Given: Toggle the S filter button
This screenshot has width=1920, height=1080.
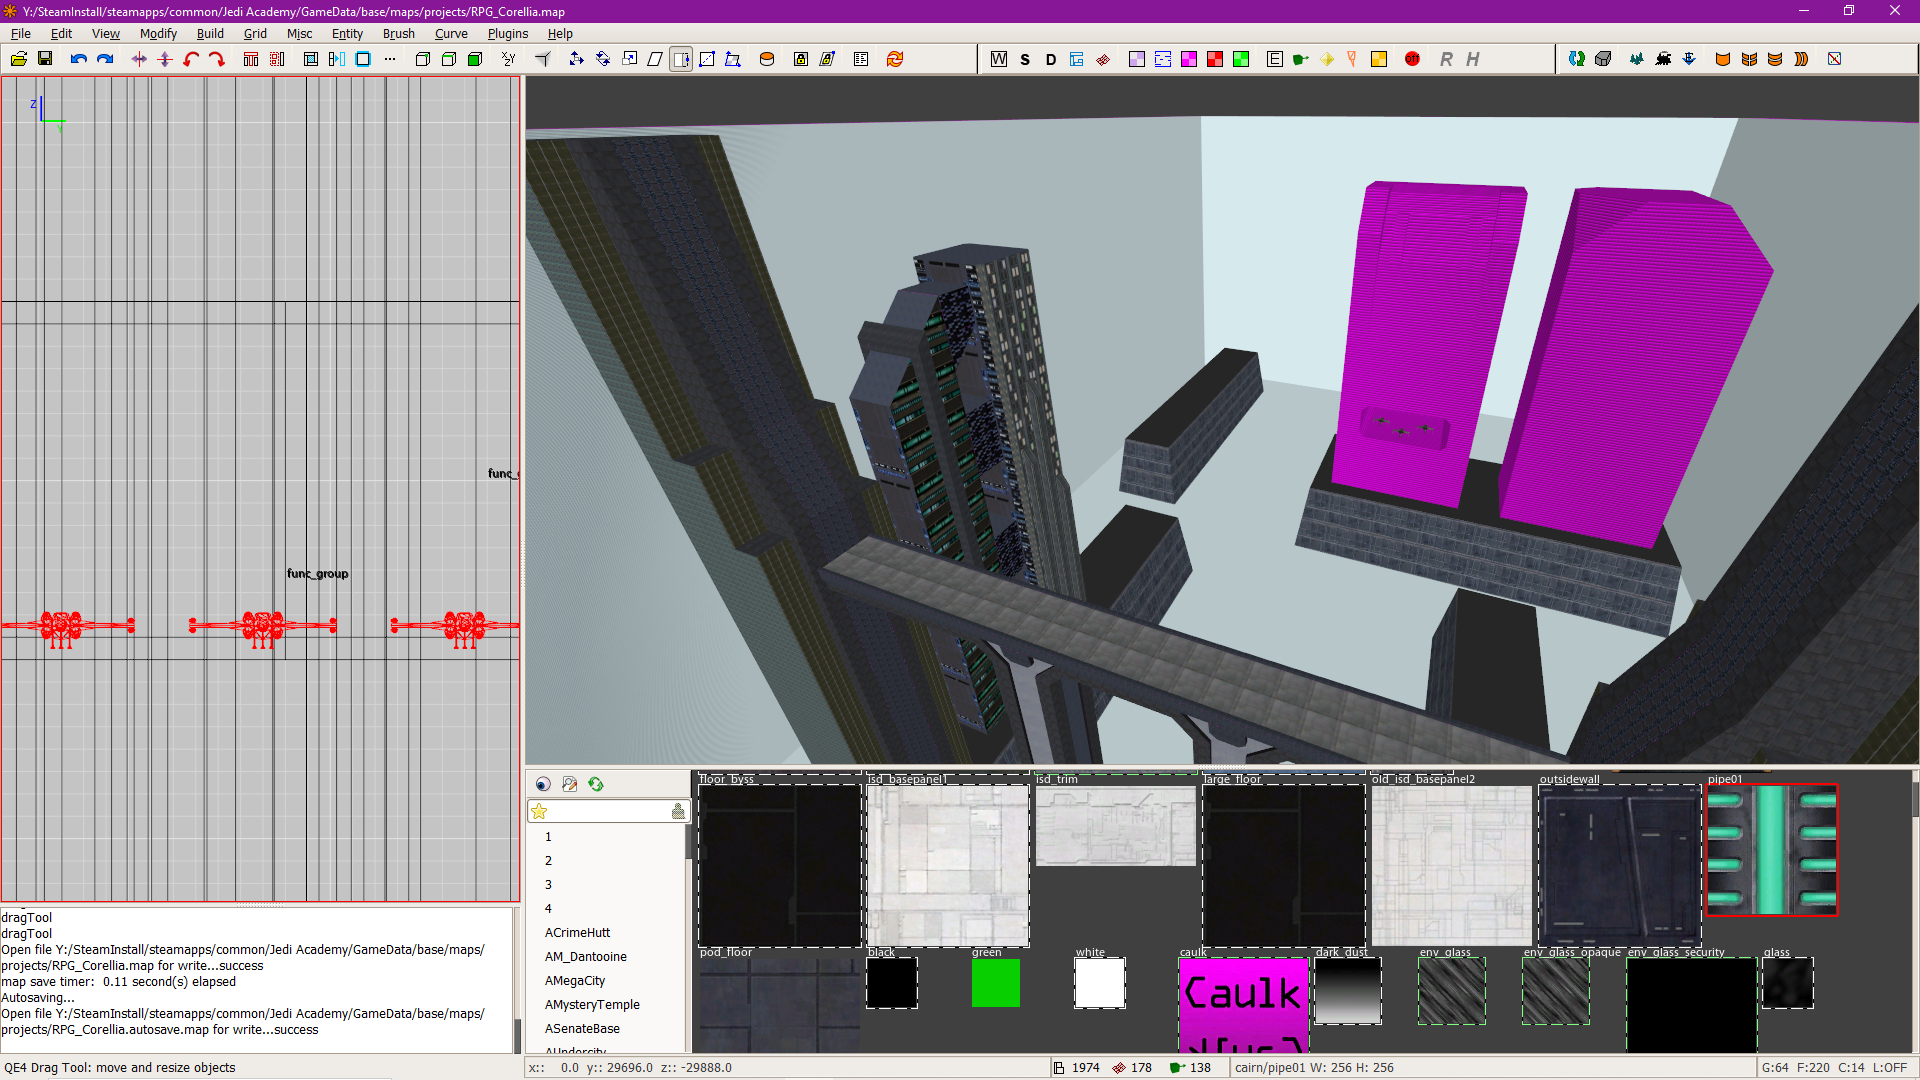Looking at the screenshot, I should [1025, 59].
